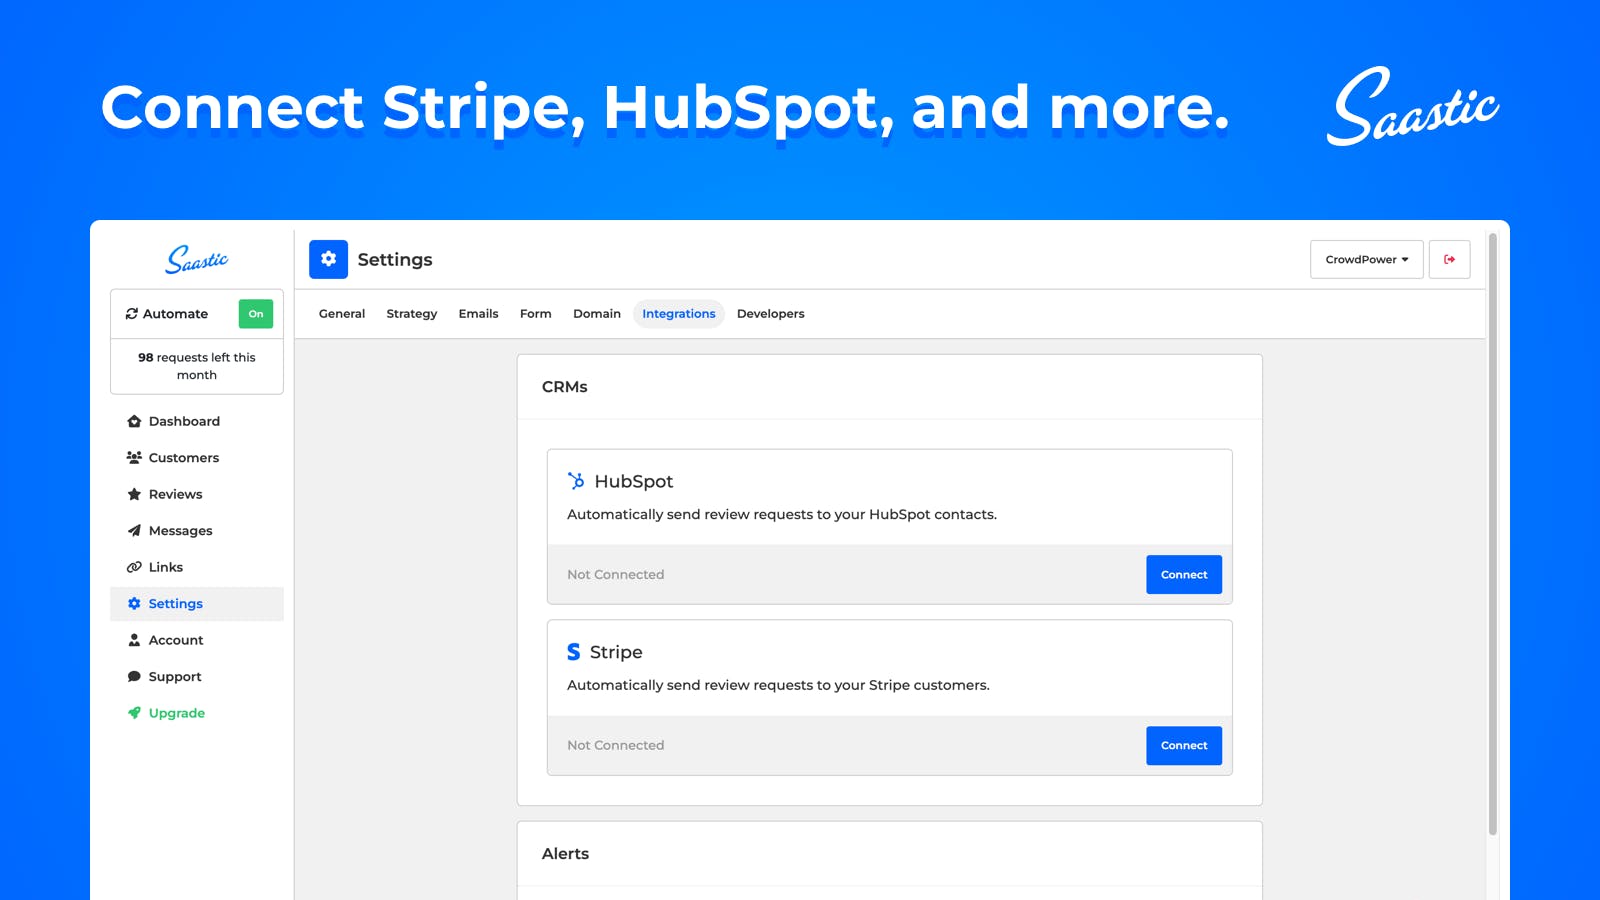The image size is (1600, 900).
Task: Connect the Stripe integration
Action: click(x=1184, y=746)
